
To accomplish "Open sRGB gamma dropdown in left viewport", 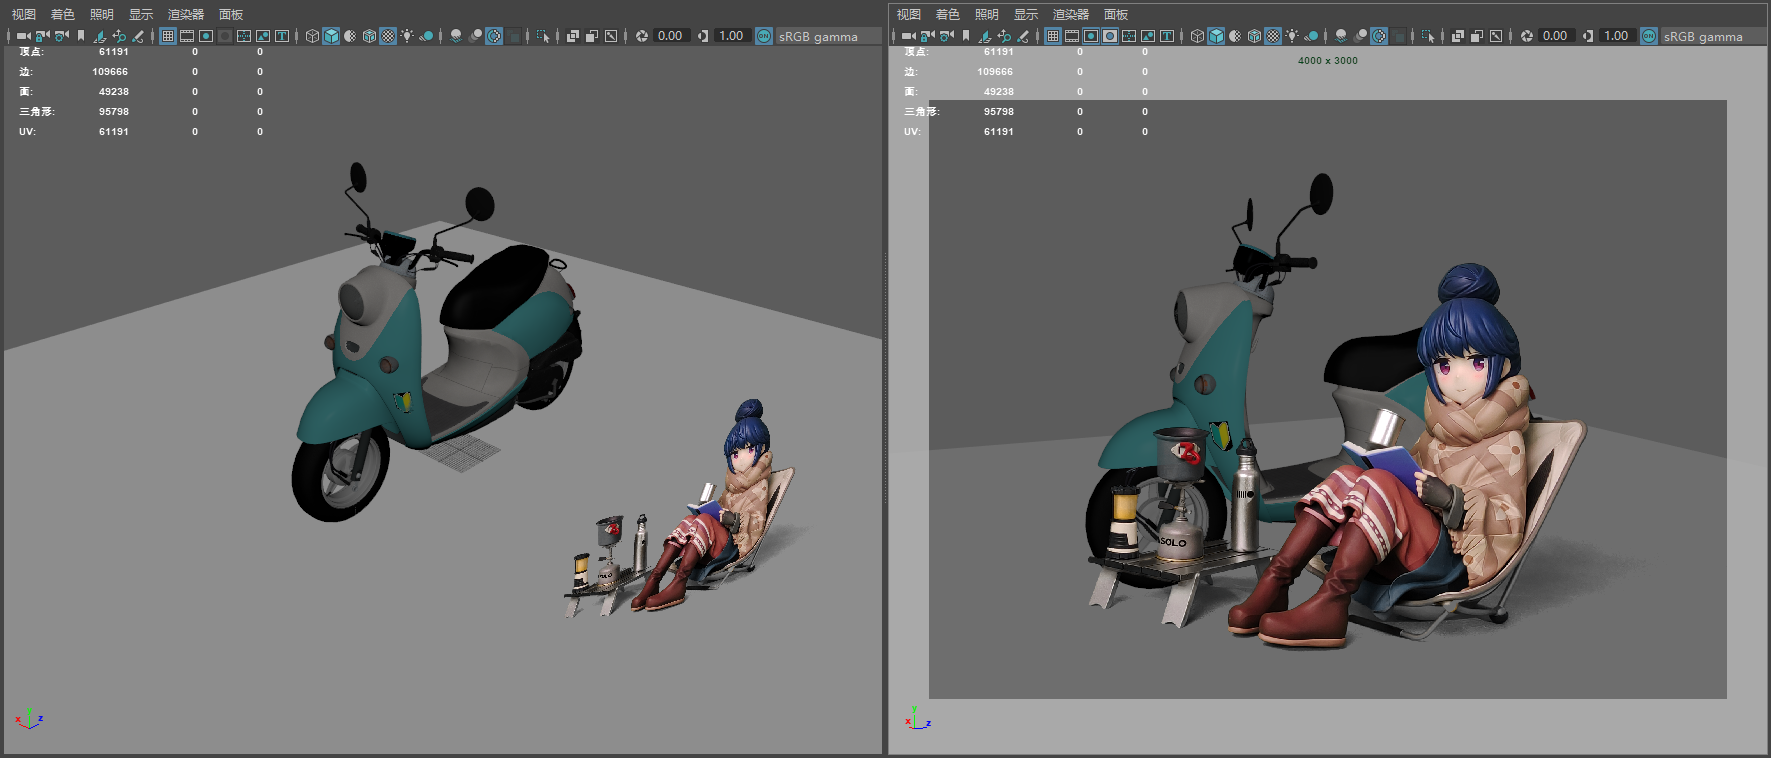I will [x=818, y=36].
